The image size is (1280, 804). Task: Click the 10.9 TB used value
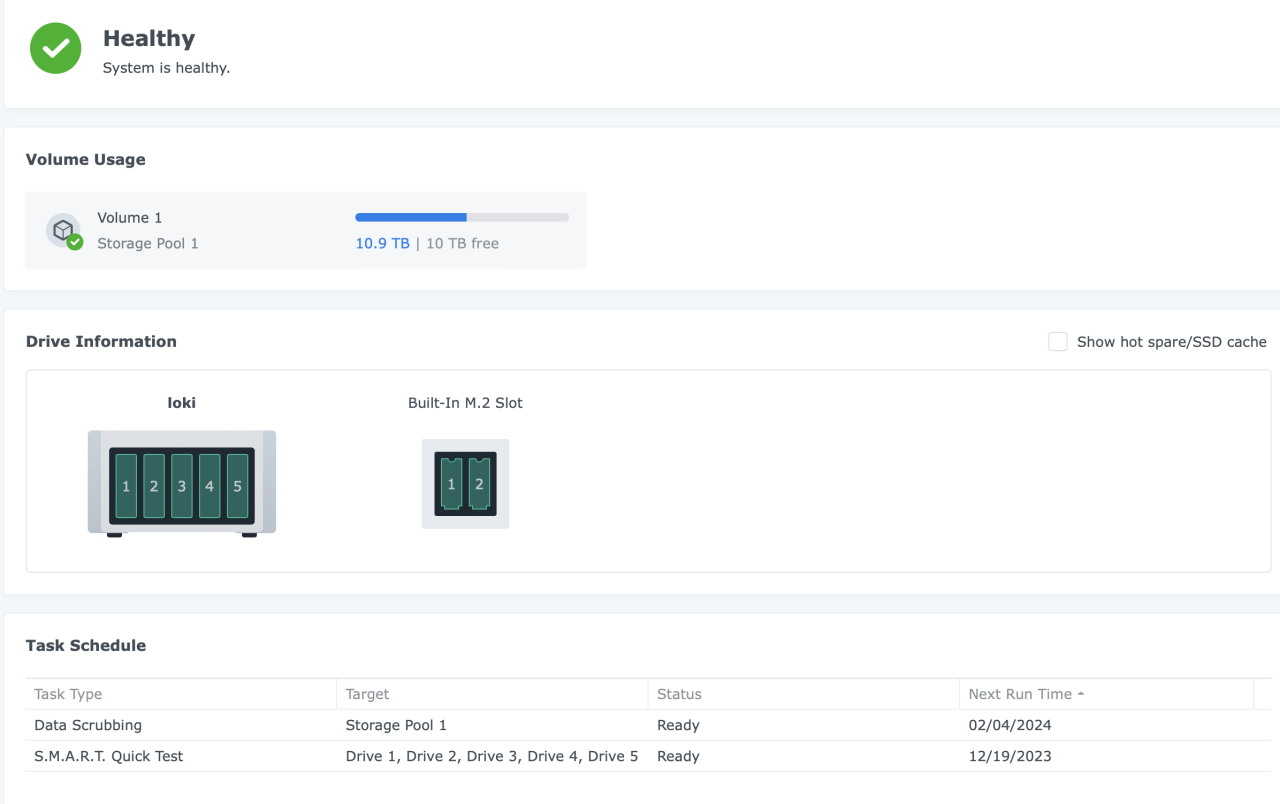click(x=382, y=243)
